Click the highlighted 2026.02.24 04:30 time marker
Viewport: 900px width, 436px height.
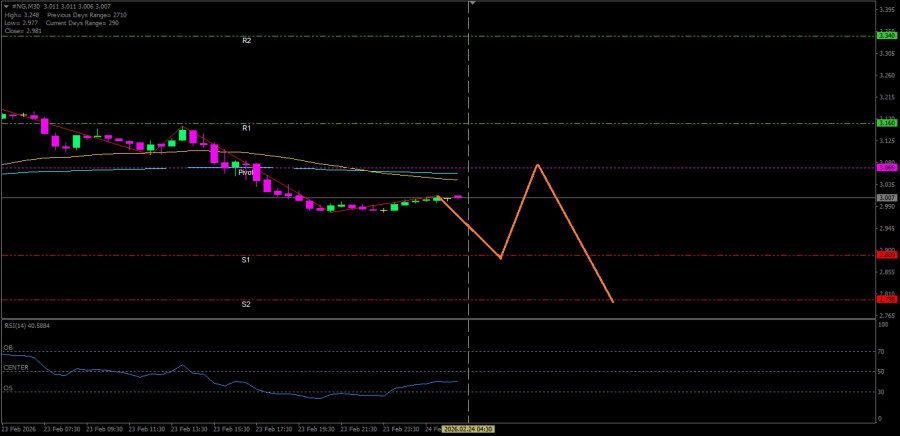point(469,429)
